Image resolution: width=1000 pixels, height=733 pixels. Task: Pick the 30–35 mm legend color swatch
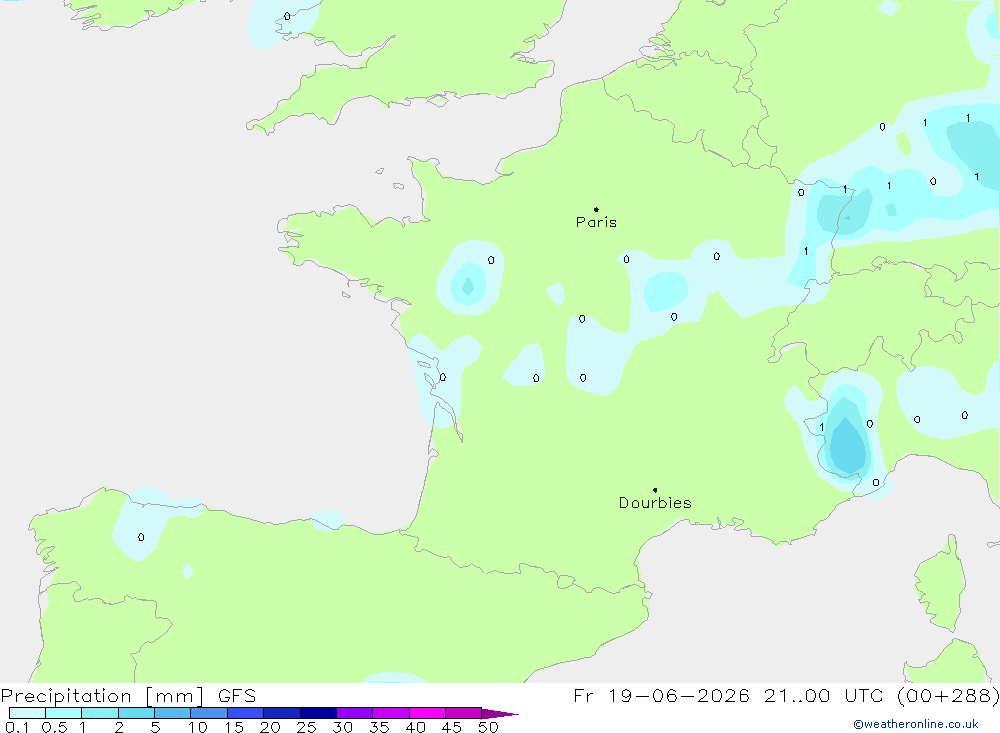point(355,713)
